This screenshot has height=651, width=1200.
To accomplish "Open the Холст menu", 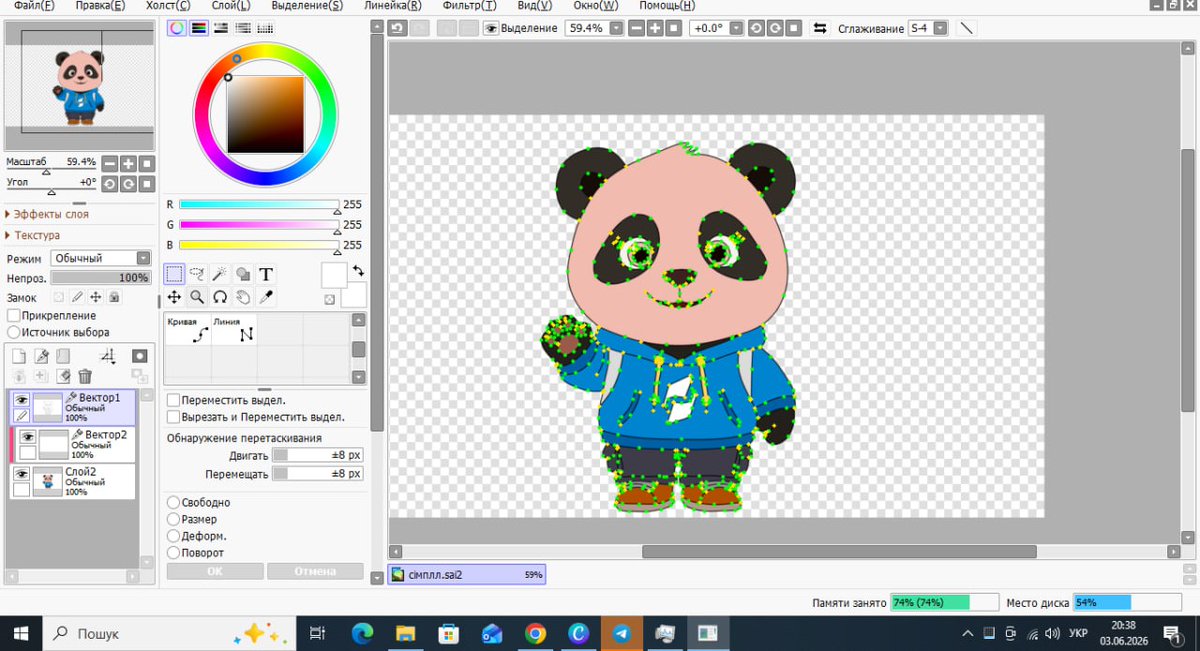I will point(167,6).
